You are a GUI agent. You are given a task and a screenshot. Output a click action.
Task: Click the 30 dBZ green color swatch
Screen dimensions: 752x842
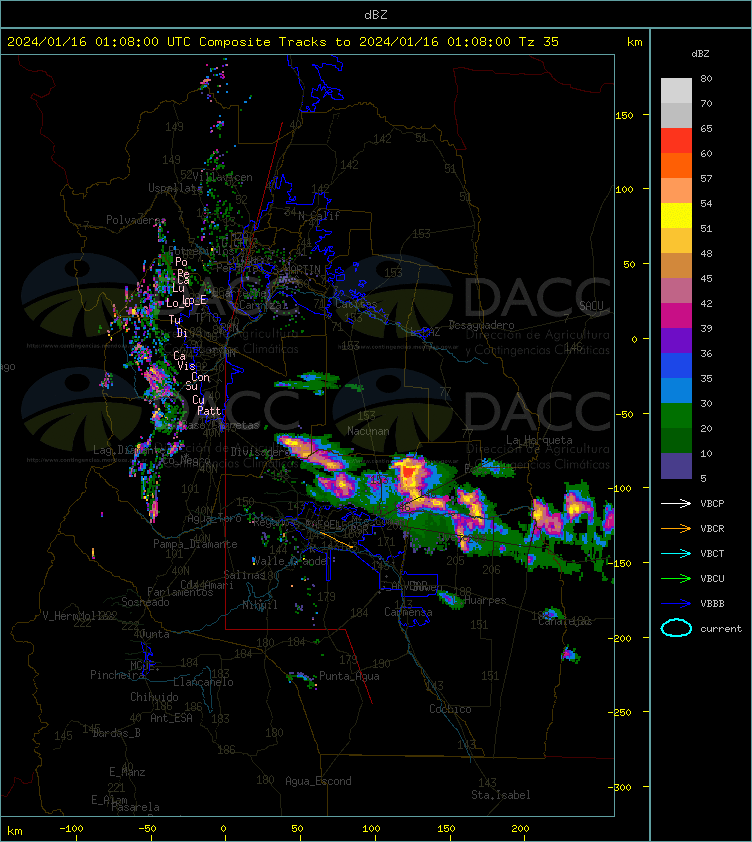tap(676, 415)
